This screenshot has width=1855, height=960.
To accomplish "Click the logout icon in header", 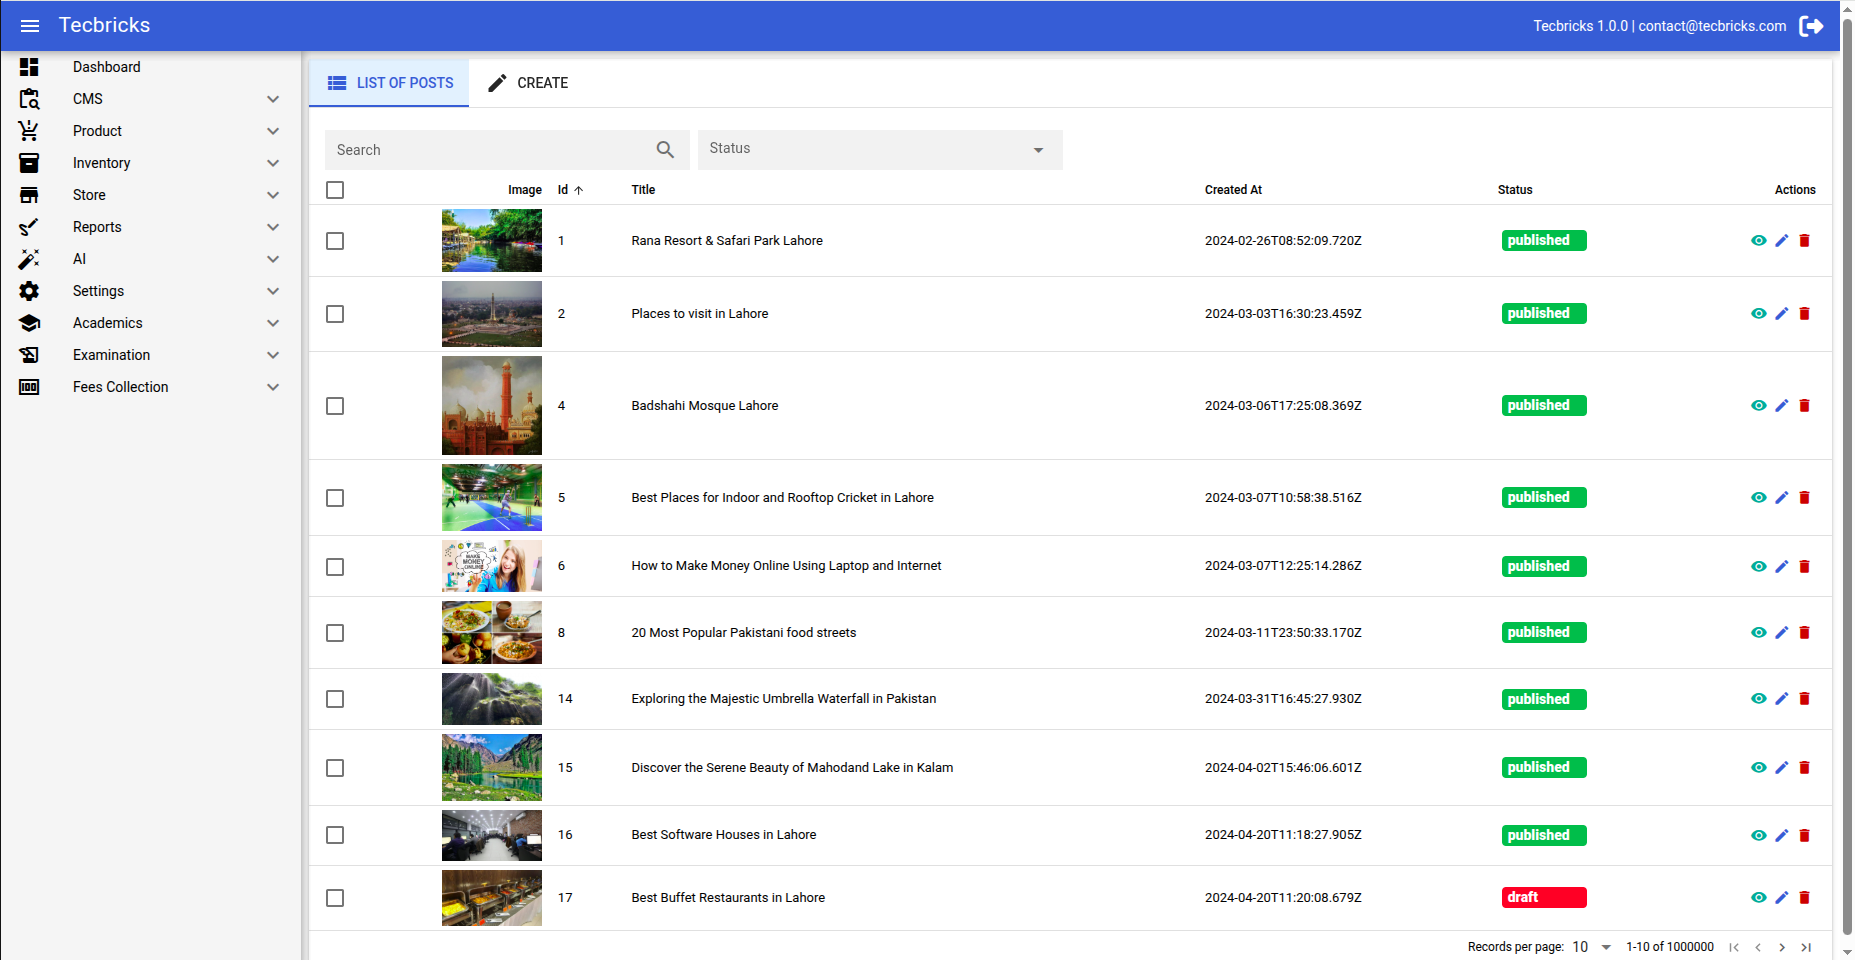I will 1811,26.
